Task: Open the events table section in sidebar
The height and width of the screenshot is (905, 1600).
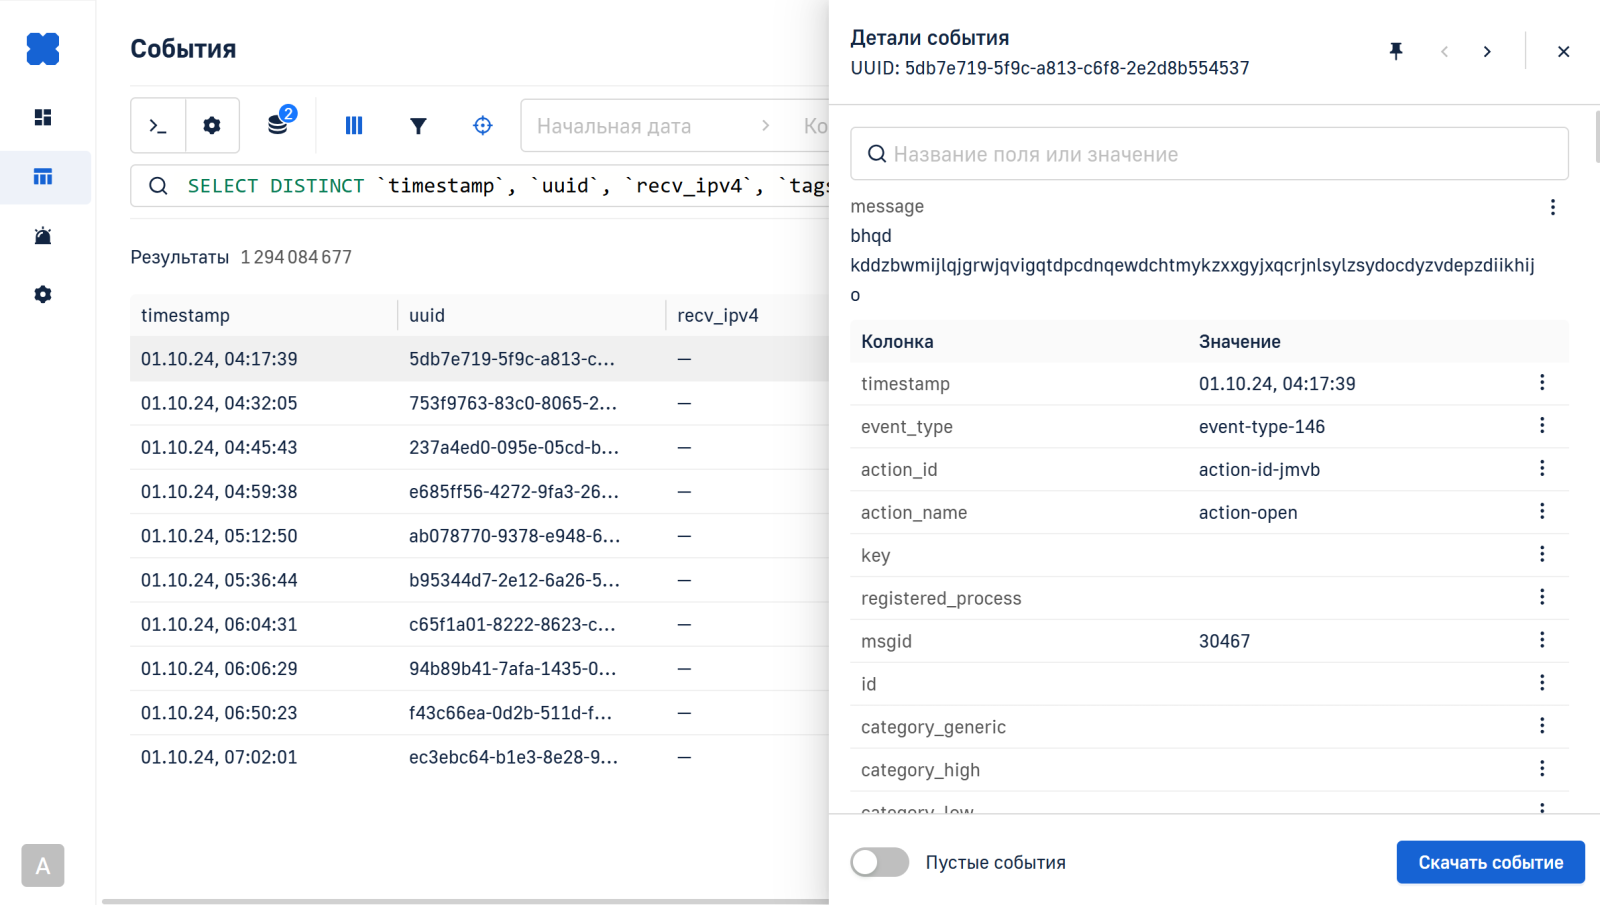Action: 43,177
